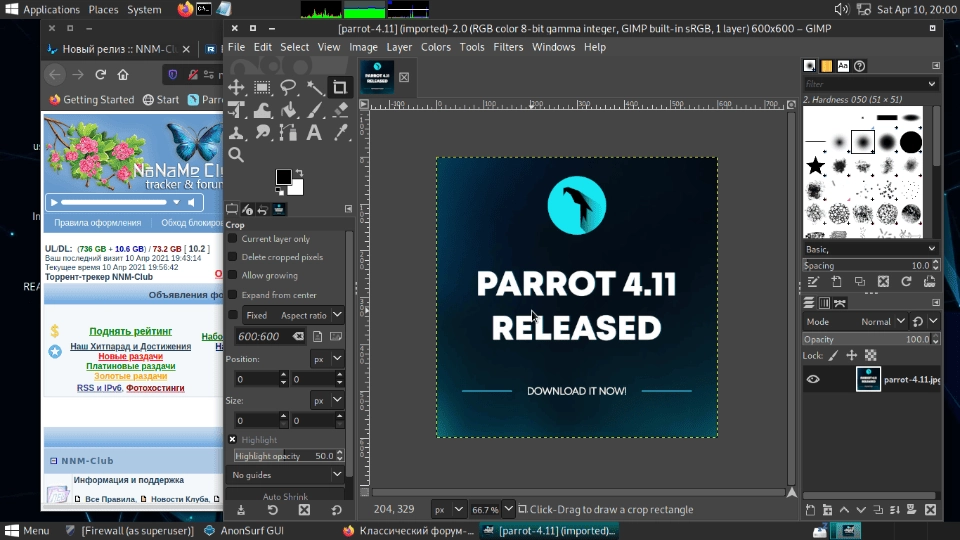This screenshot has height=540, width=960.
Task: Create a new layer in Layers panel
Action: coord(810,510)
